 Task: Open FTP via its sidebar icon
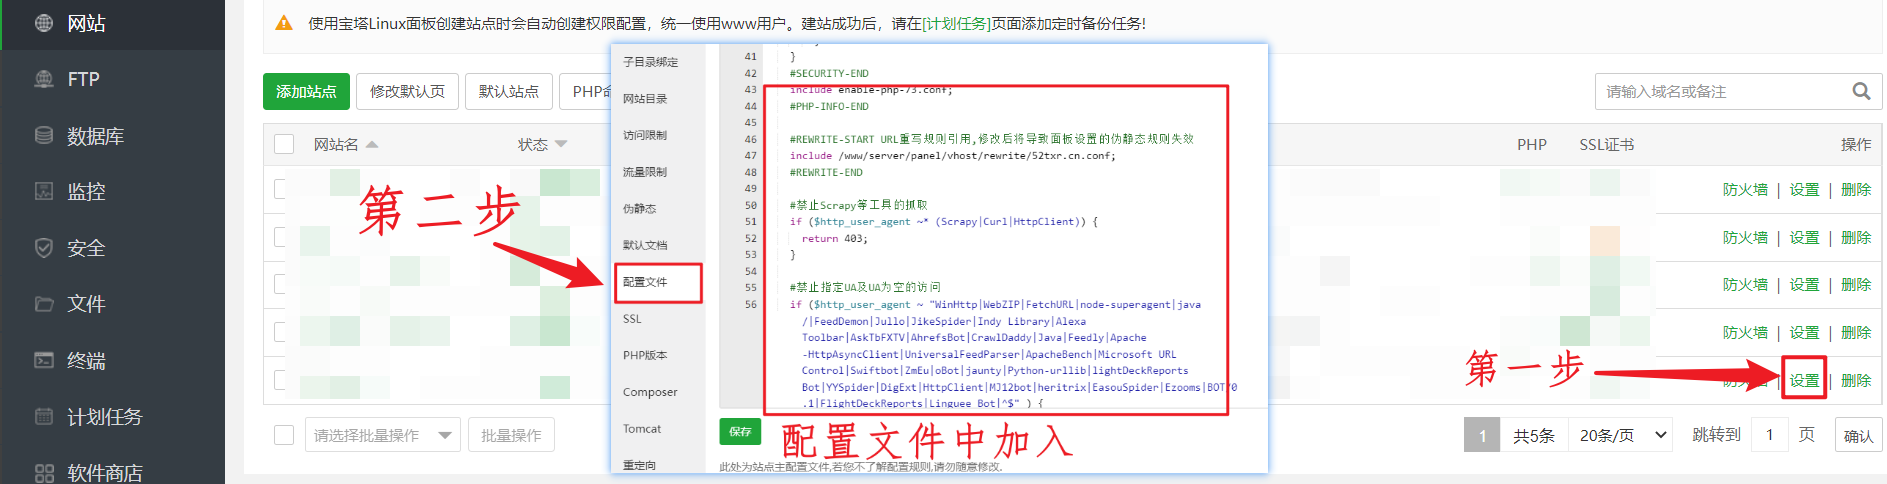pos(44,79)
